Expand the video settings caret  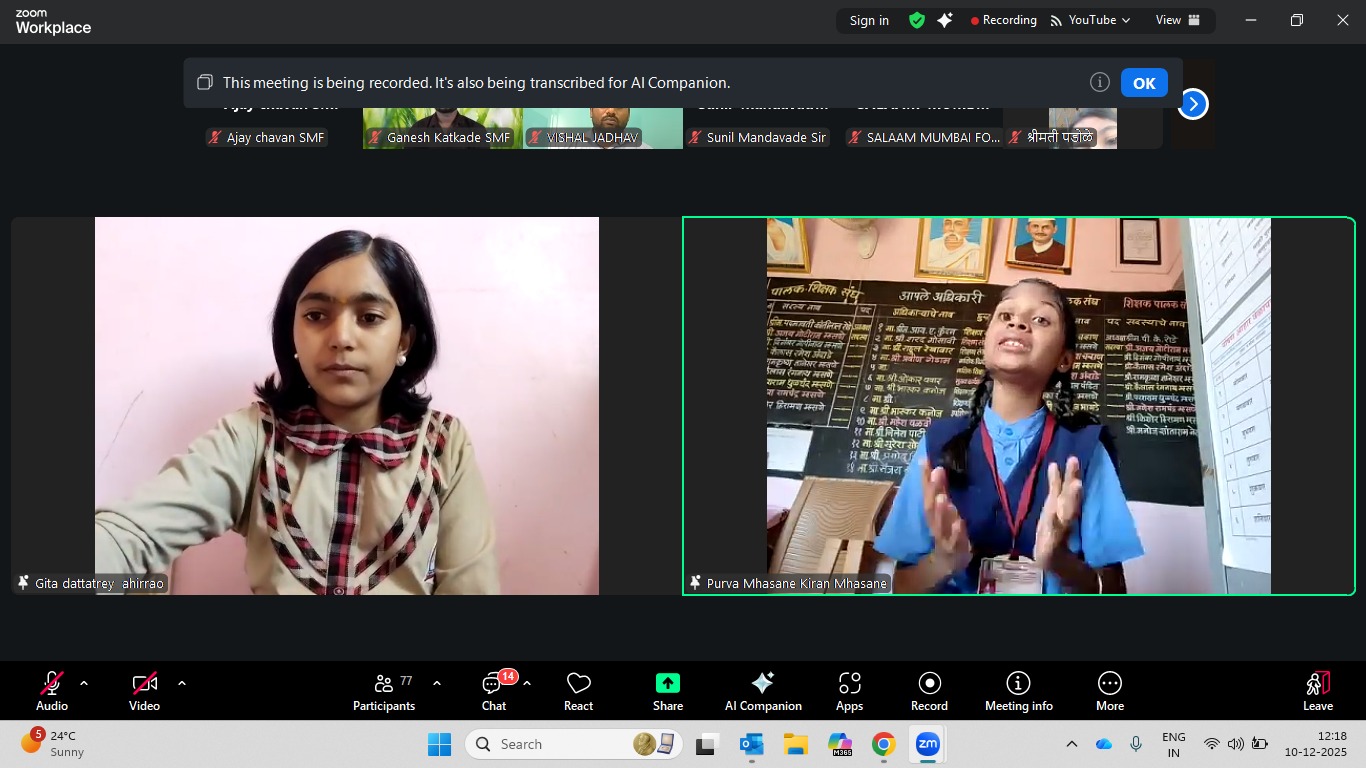pos(182,683)
